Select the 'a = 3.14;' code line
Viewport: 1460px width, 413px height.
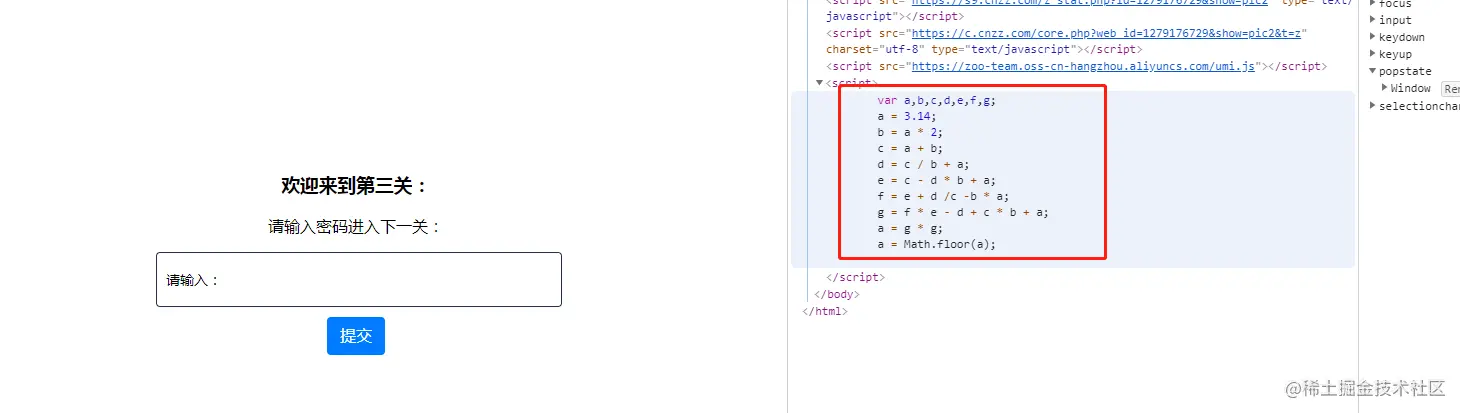(907, 116)
